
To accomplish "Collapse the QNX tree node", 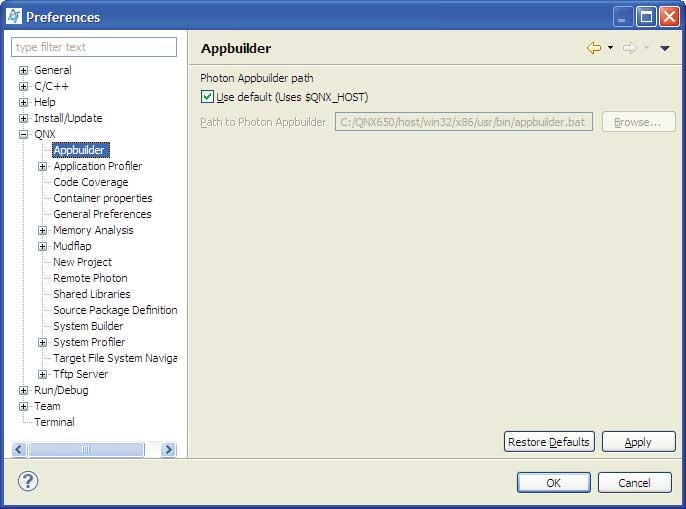I will [23, 135].
